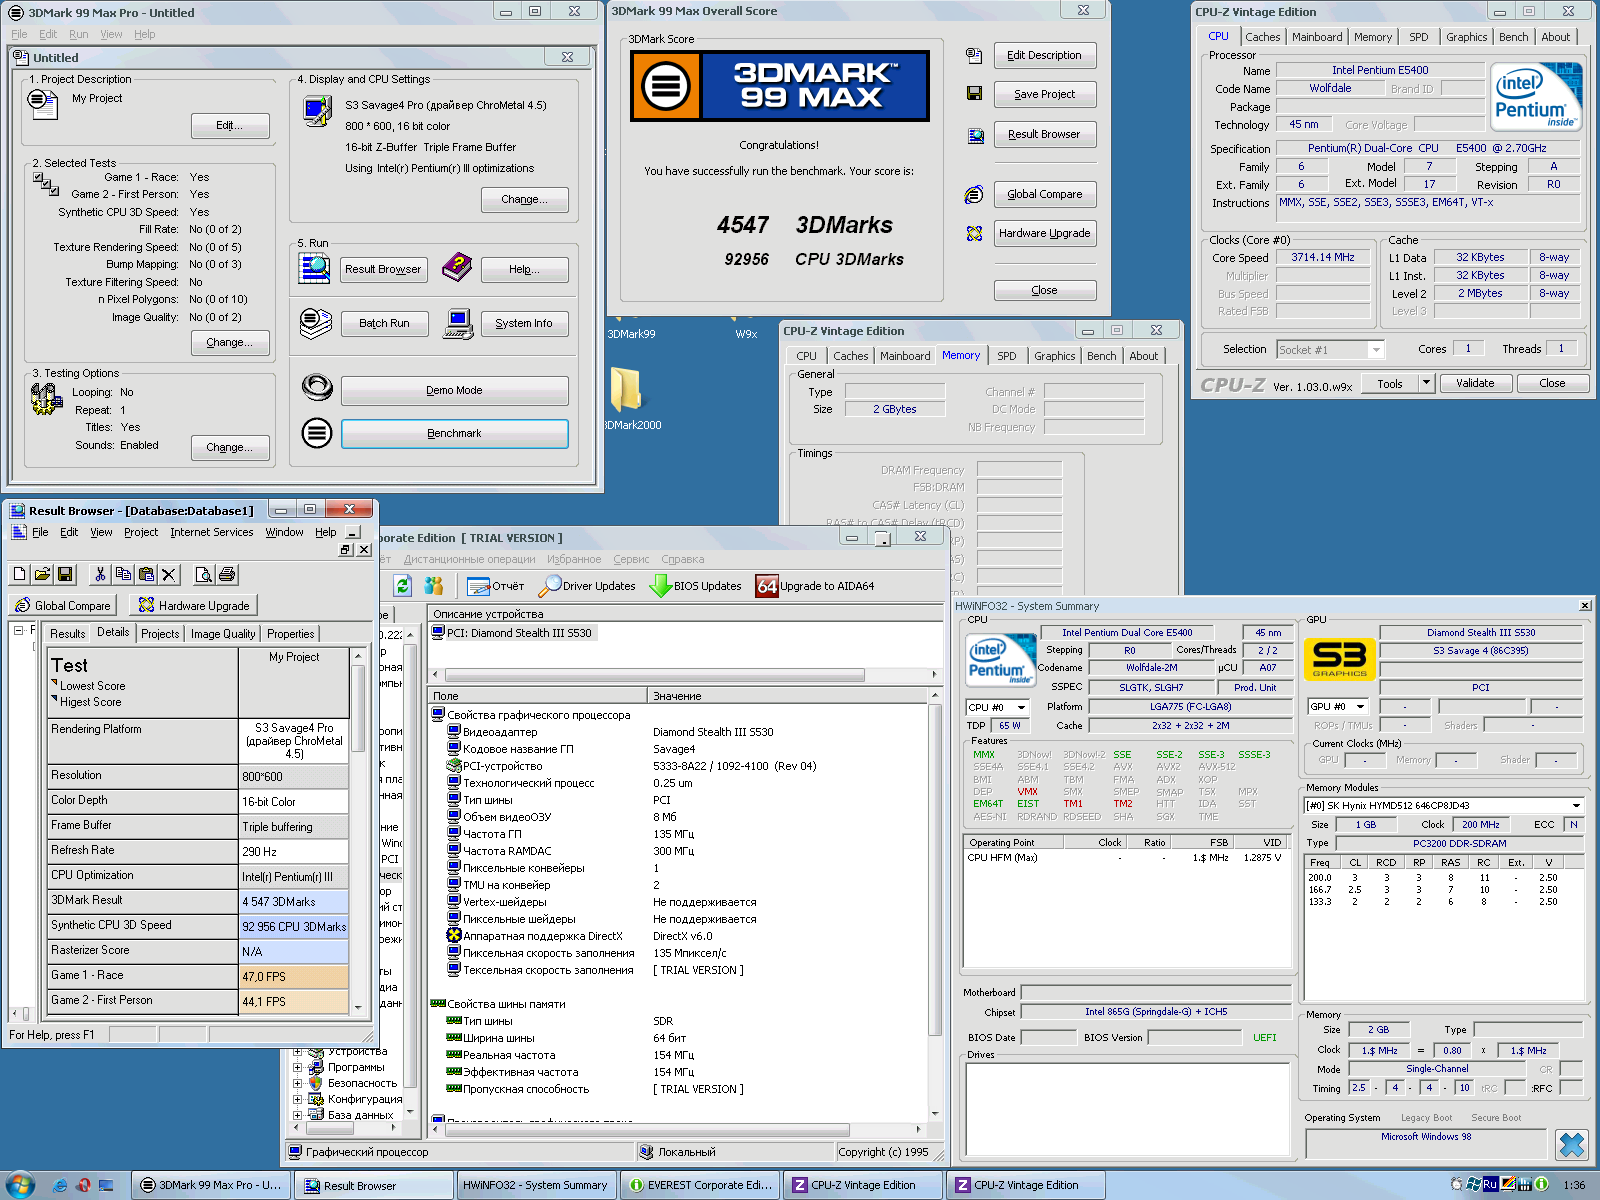
Task: Click the computer icon next to System Info
Action: tap(458, 323)
